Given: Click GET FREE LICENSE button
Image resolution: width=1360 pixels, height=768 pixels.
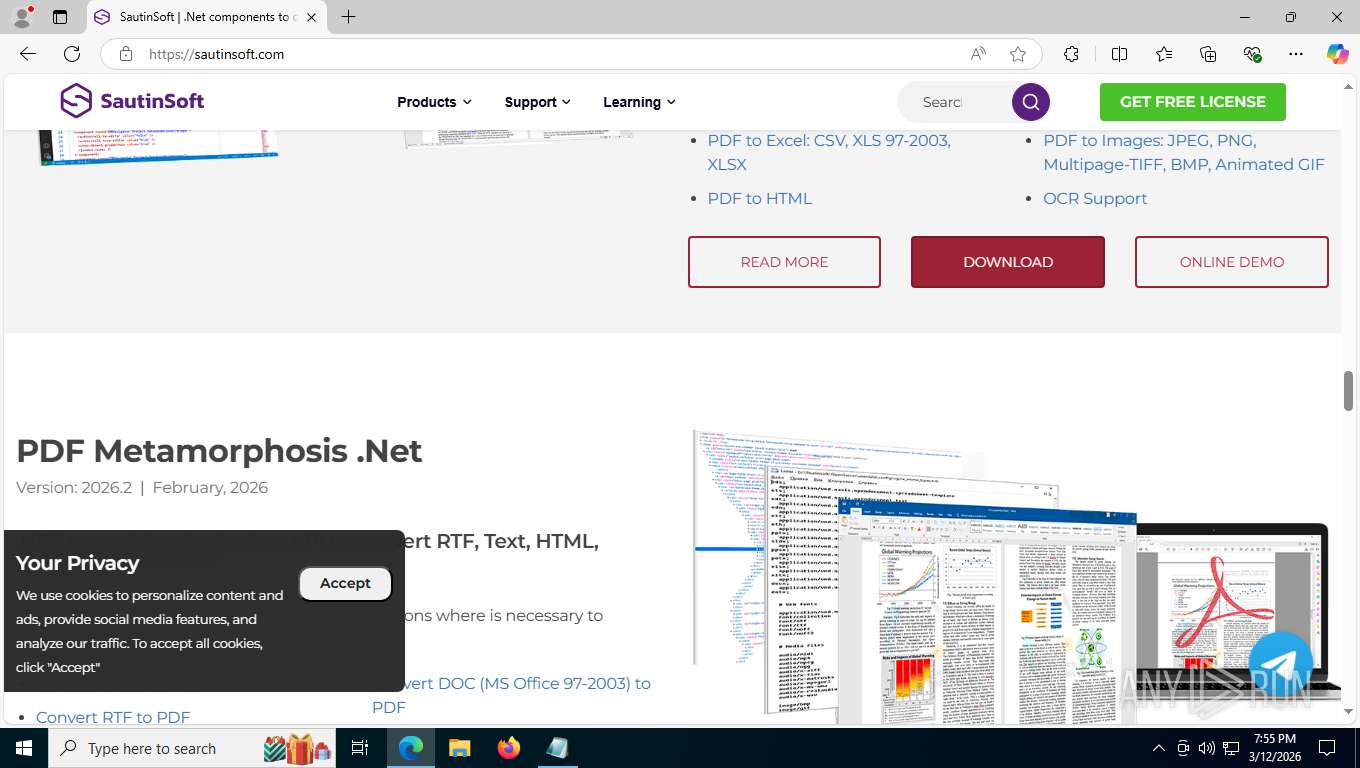Looking at the screenshot, I should point(1193,102).
